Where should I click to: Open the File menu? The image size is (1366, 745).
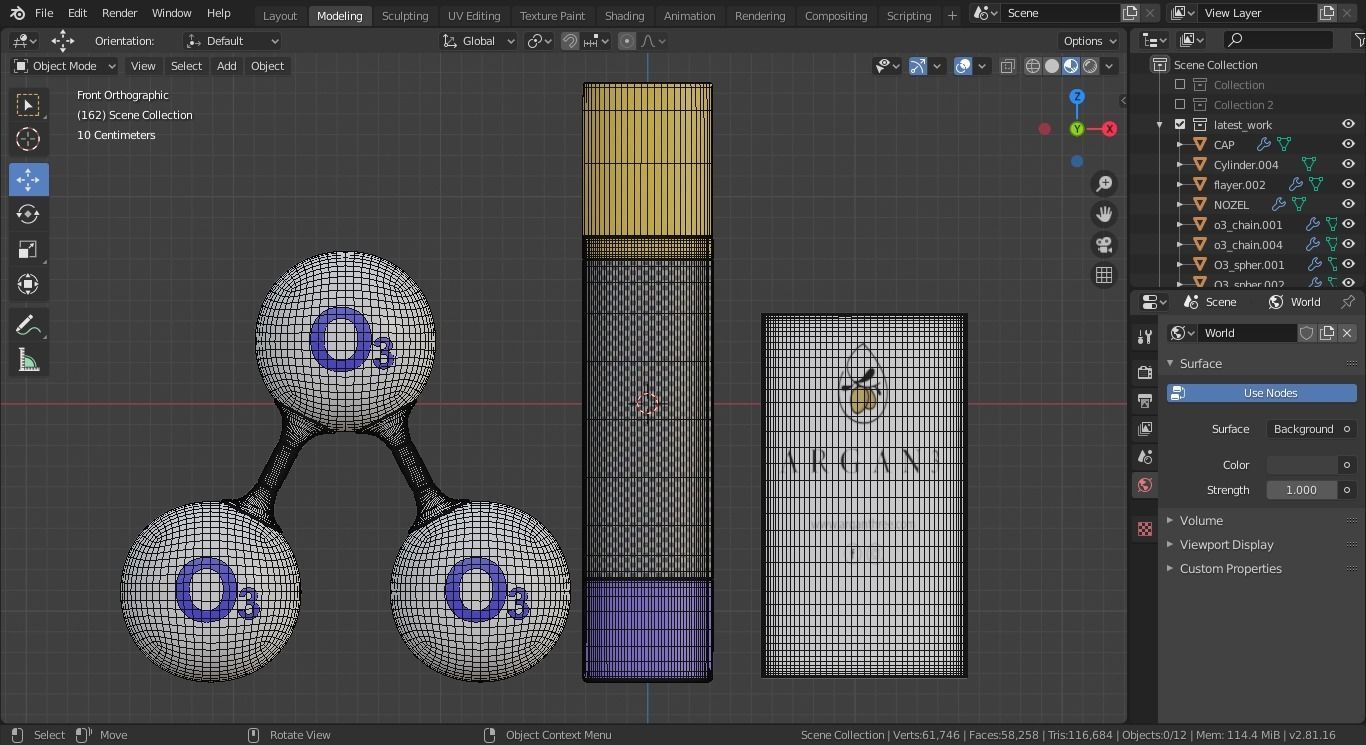pos(44,14)
